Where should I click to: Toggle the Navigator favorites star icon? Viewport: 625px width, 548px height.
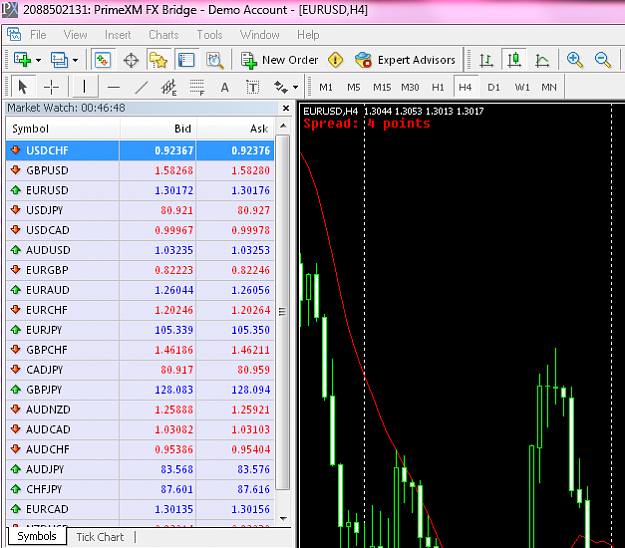(158, 60)
